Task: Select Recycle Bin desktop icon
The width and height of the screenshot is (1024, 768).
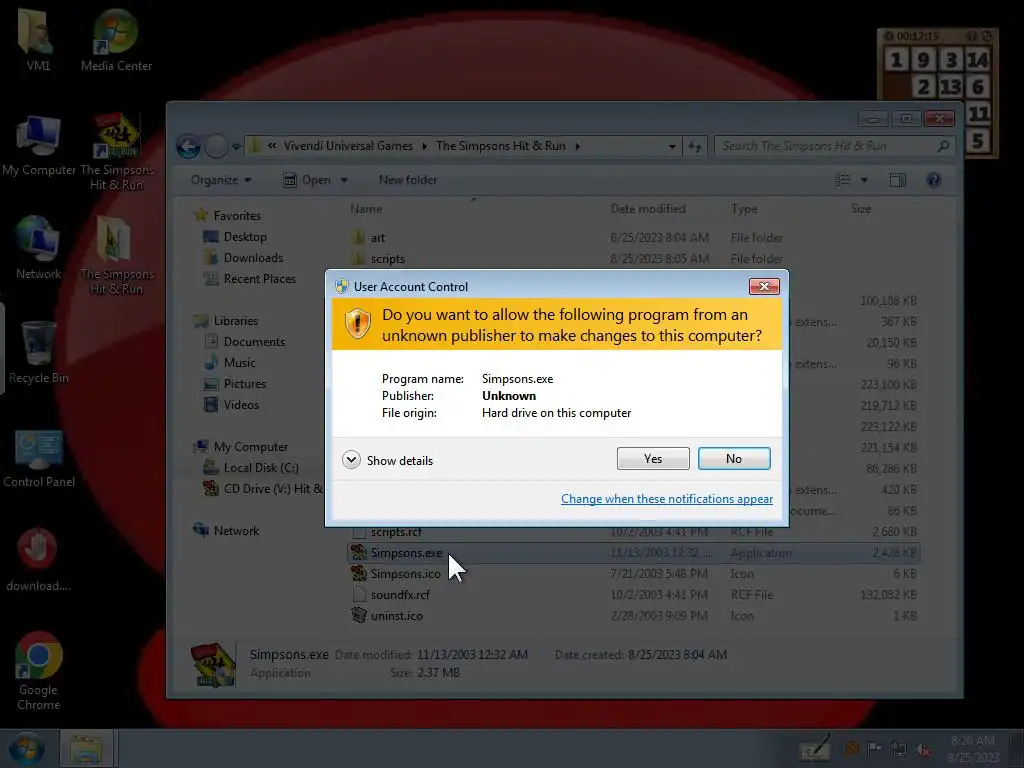Action: [x=39, y=353]
